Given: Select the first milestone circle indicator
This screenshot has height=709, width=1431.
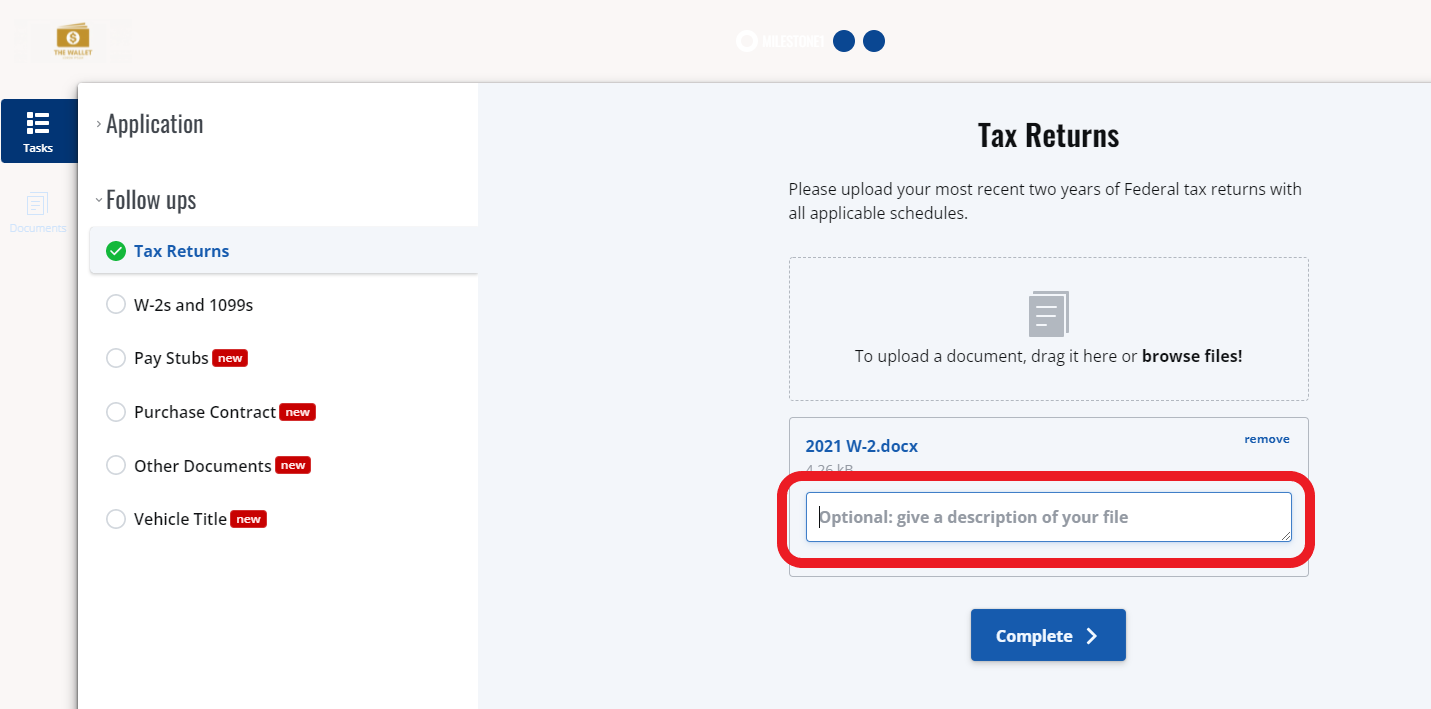Looking at the screenshot, I should click(746, 41).
